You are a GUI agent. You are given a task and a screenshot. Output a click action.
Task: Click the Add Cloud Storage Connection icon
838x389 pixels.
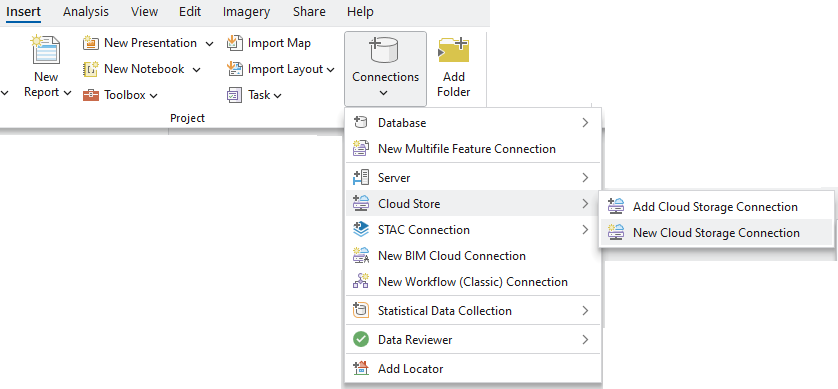[x=616, y=206]
